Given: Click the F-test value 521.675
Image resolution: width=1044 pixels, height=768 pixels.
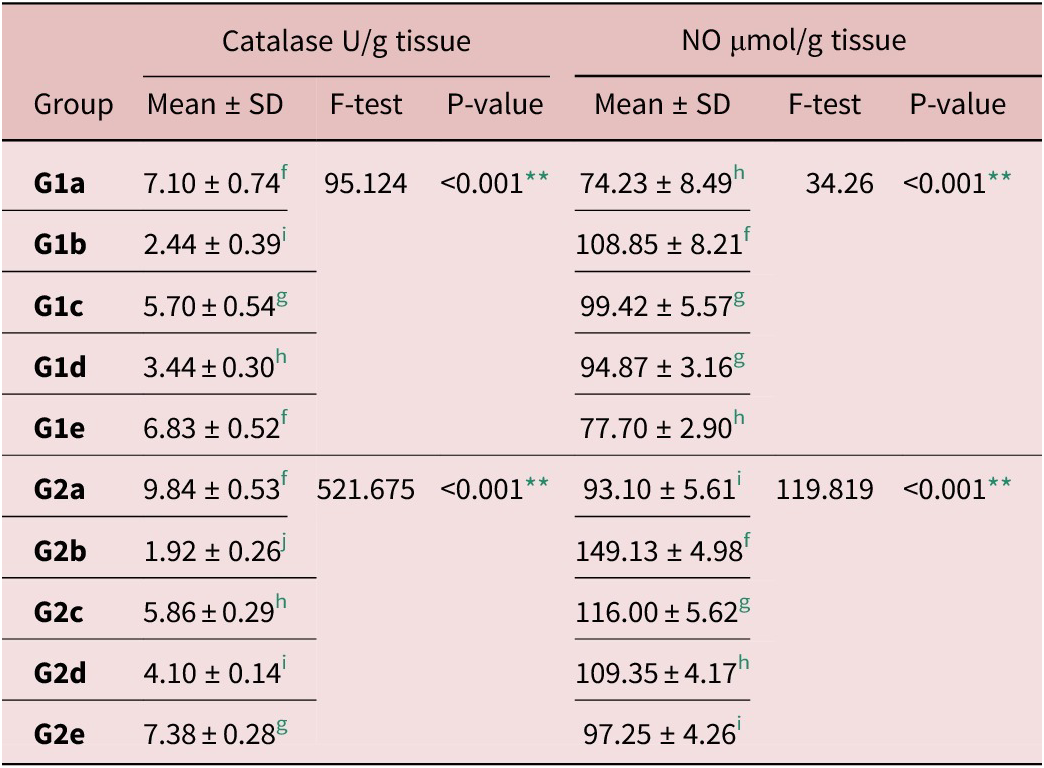Looking at the screenshot, I should pos(365,490).
